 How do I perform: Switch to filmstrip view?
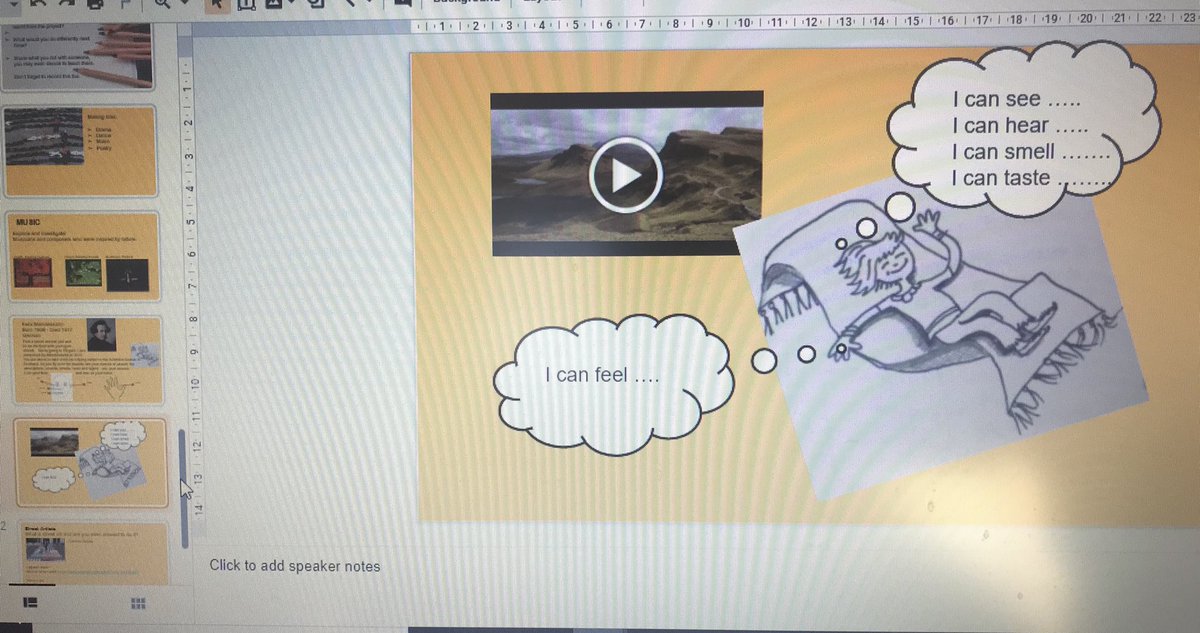pos(30,603)
